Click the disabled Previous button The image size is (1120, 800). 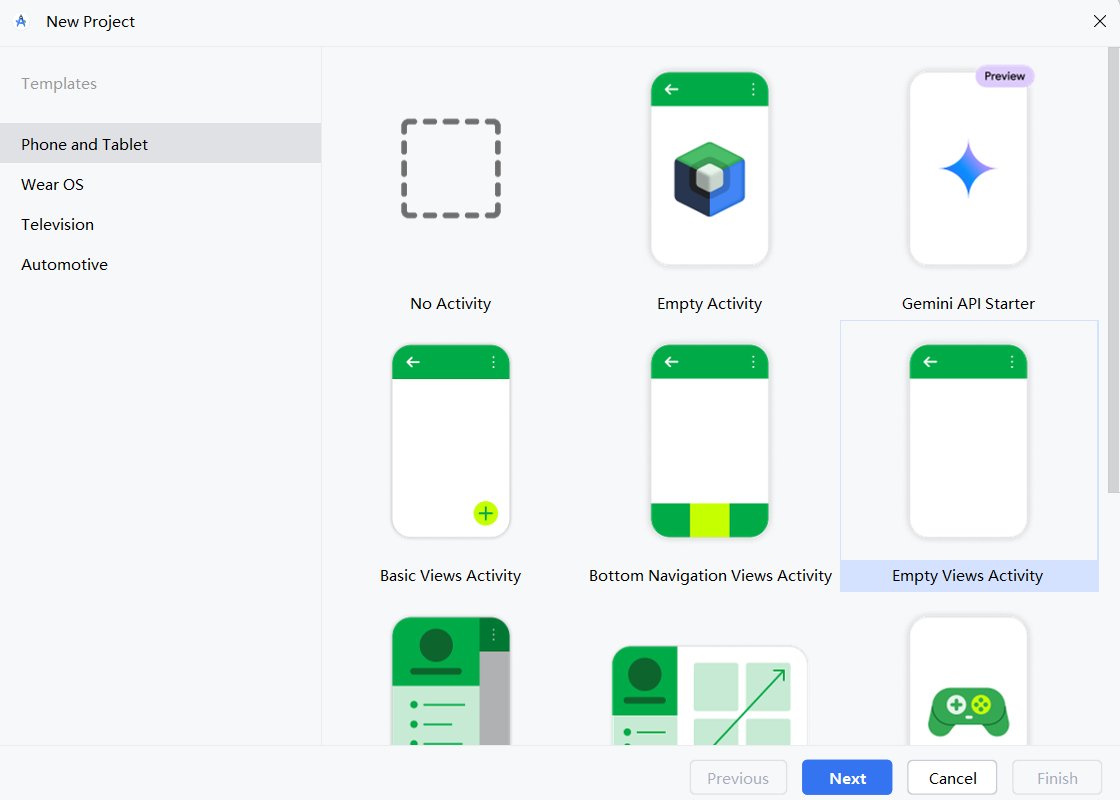[x=738, y=777]
